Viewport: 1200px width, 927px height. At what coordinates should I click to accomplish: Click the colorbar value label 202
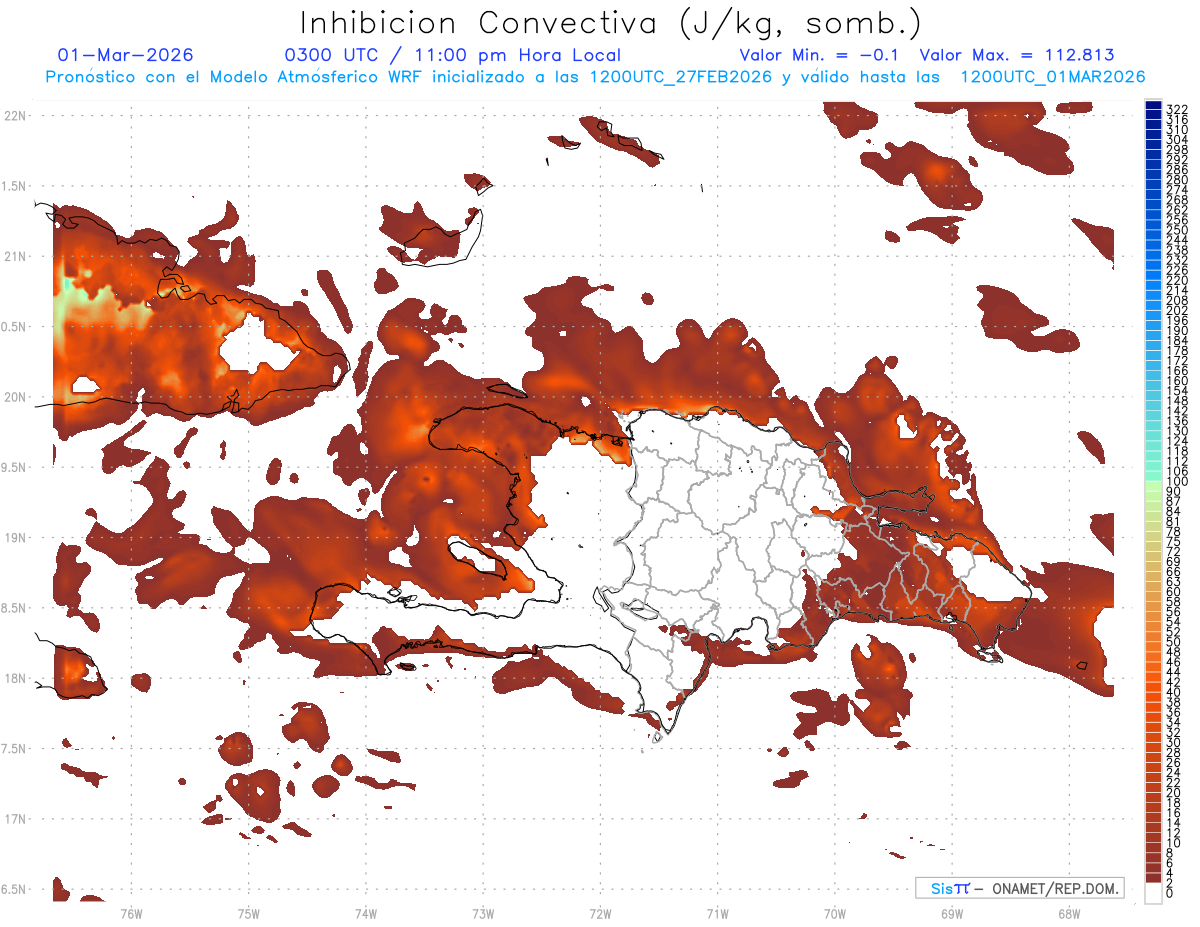[1177, 310]
